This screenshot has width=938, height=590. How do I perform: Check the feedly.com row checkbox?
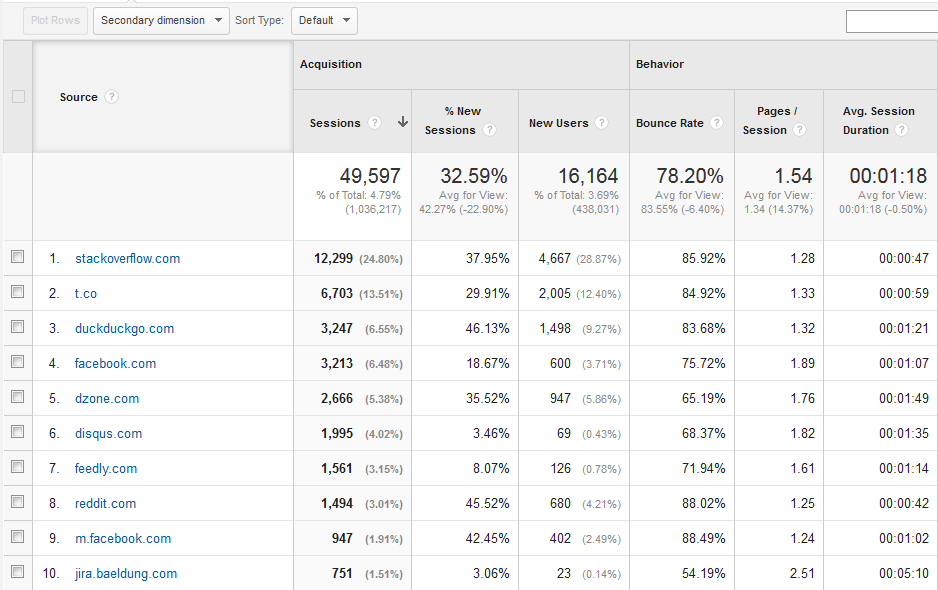click(18, 467)
